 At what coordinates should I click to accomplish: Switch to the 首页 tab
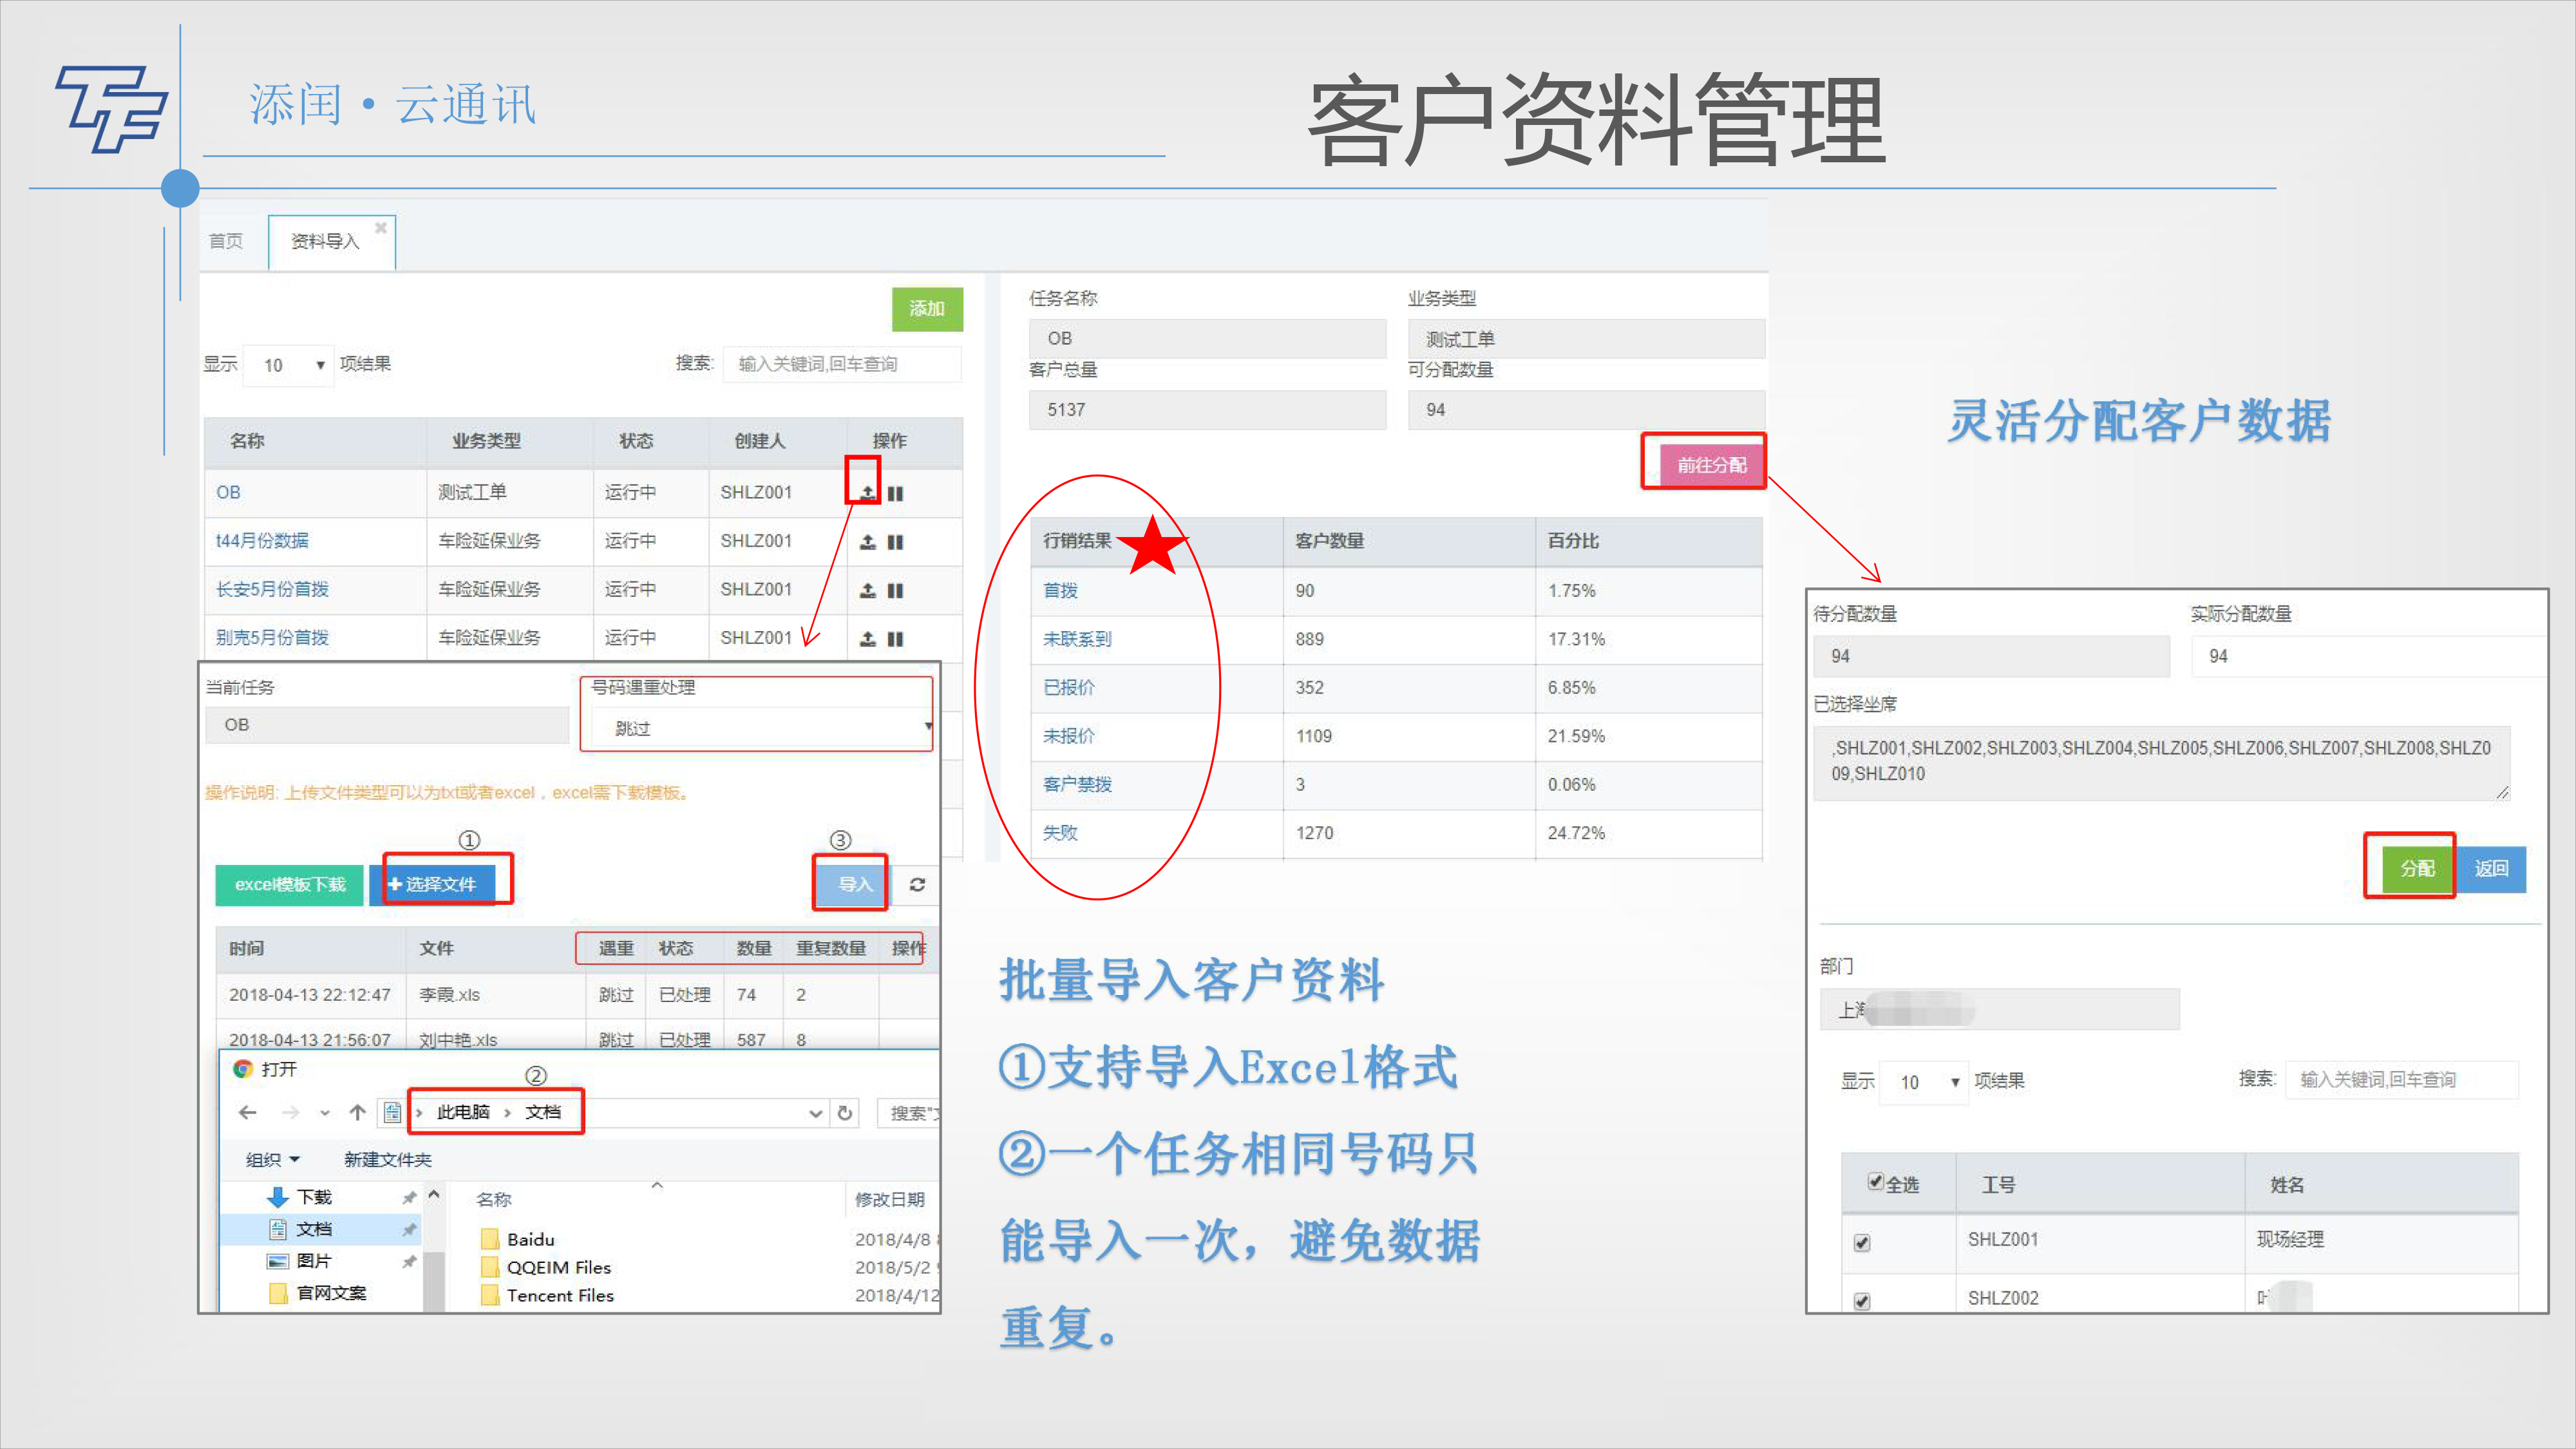click(x=226, y=241)
